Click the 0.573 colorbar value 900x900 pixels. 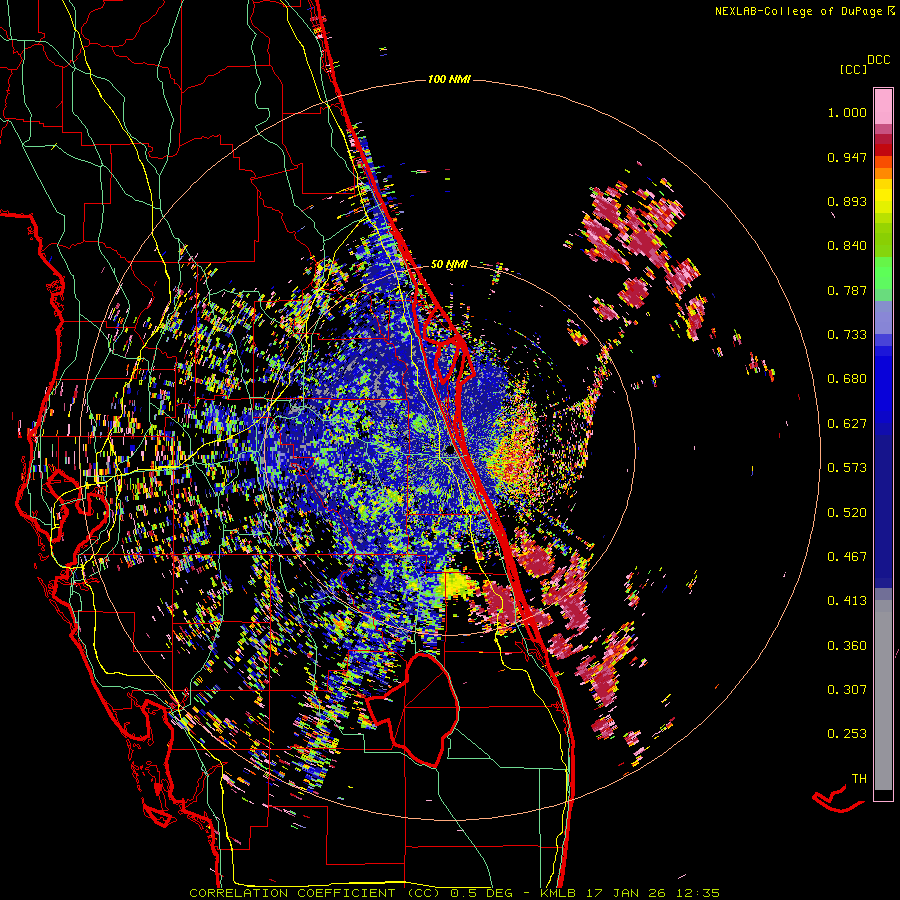847,468
